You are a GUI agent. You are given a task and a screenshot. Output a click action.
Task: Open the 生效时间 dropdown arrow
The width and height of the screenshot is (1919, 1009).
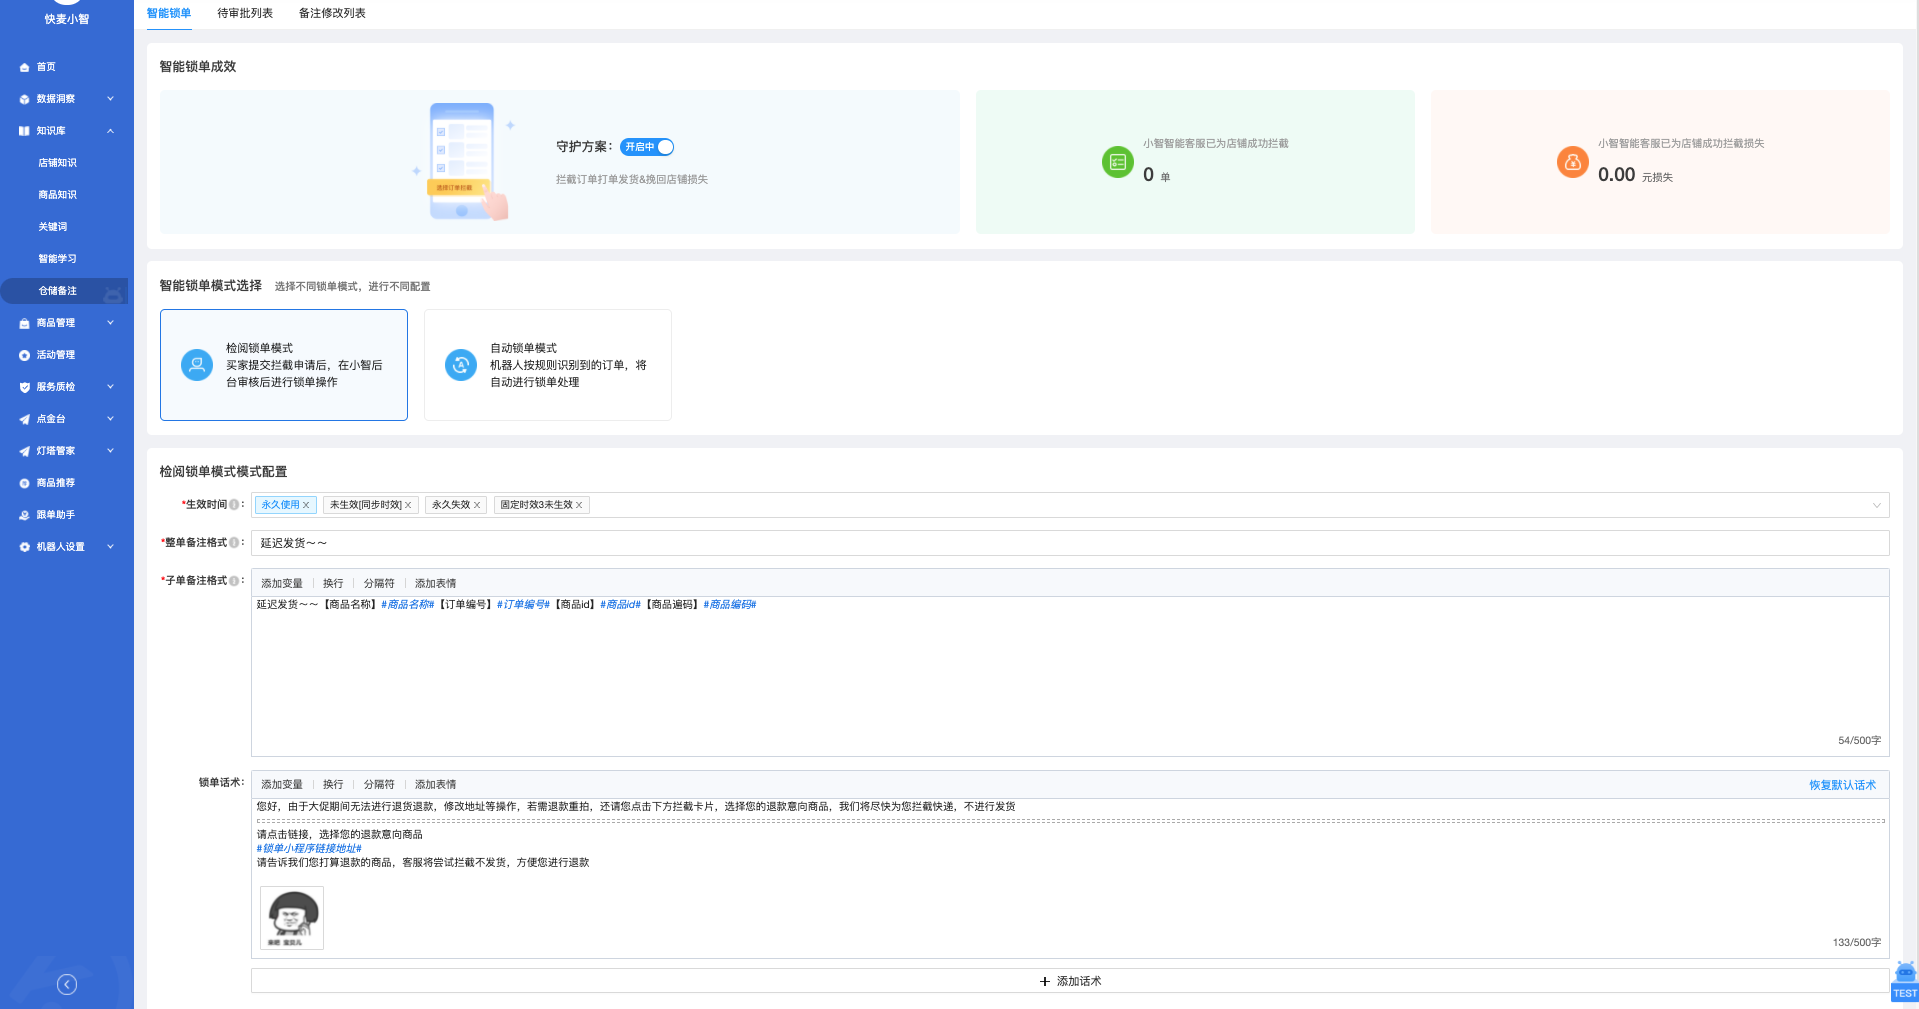point(1876,505)
